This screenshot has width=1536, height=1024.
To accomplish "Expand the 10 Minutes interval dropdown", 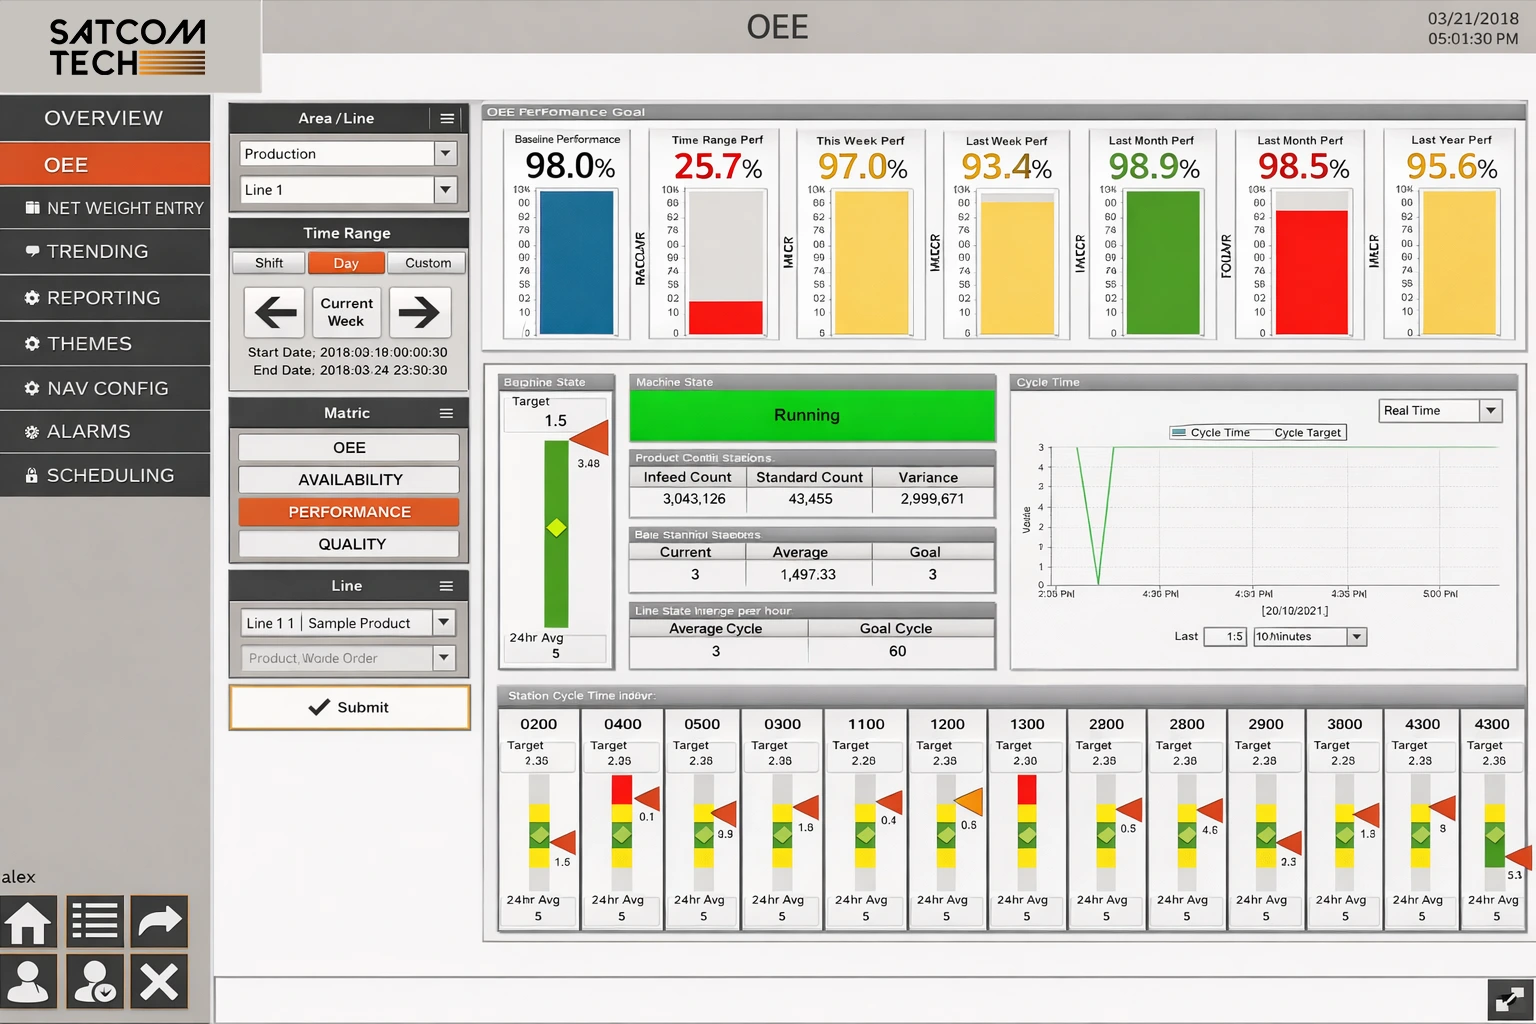I will coord(1356,637).
